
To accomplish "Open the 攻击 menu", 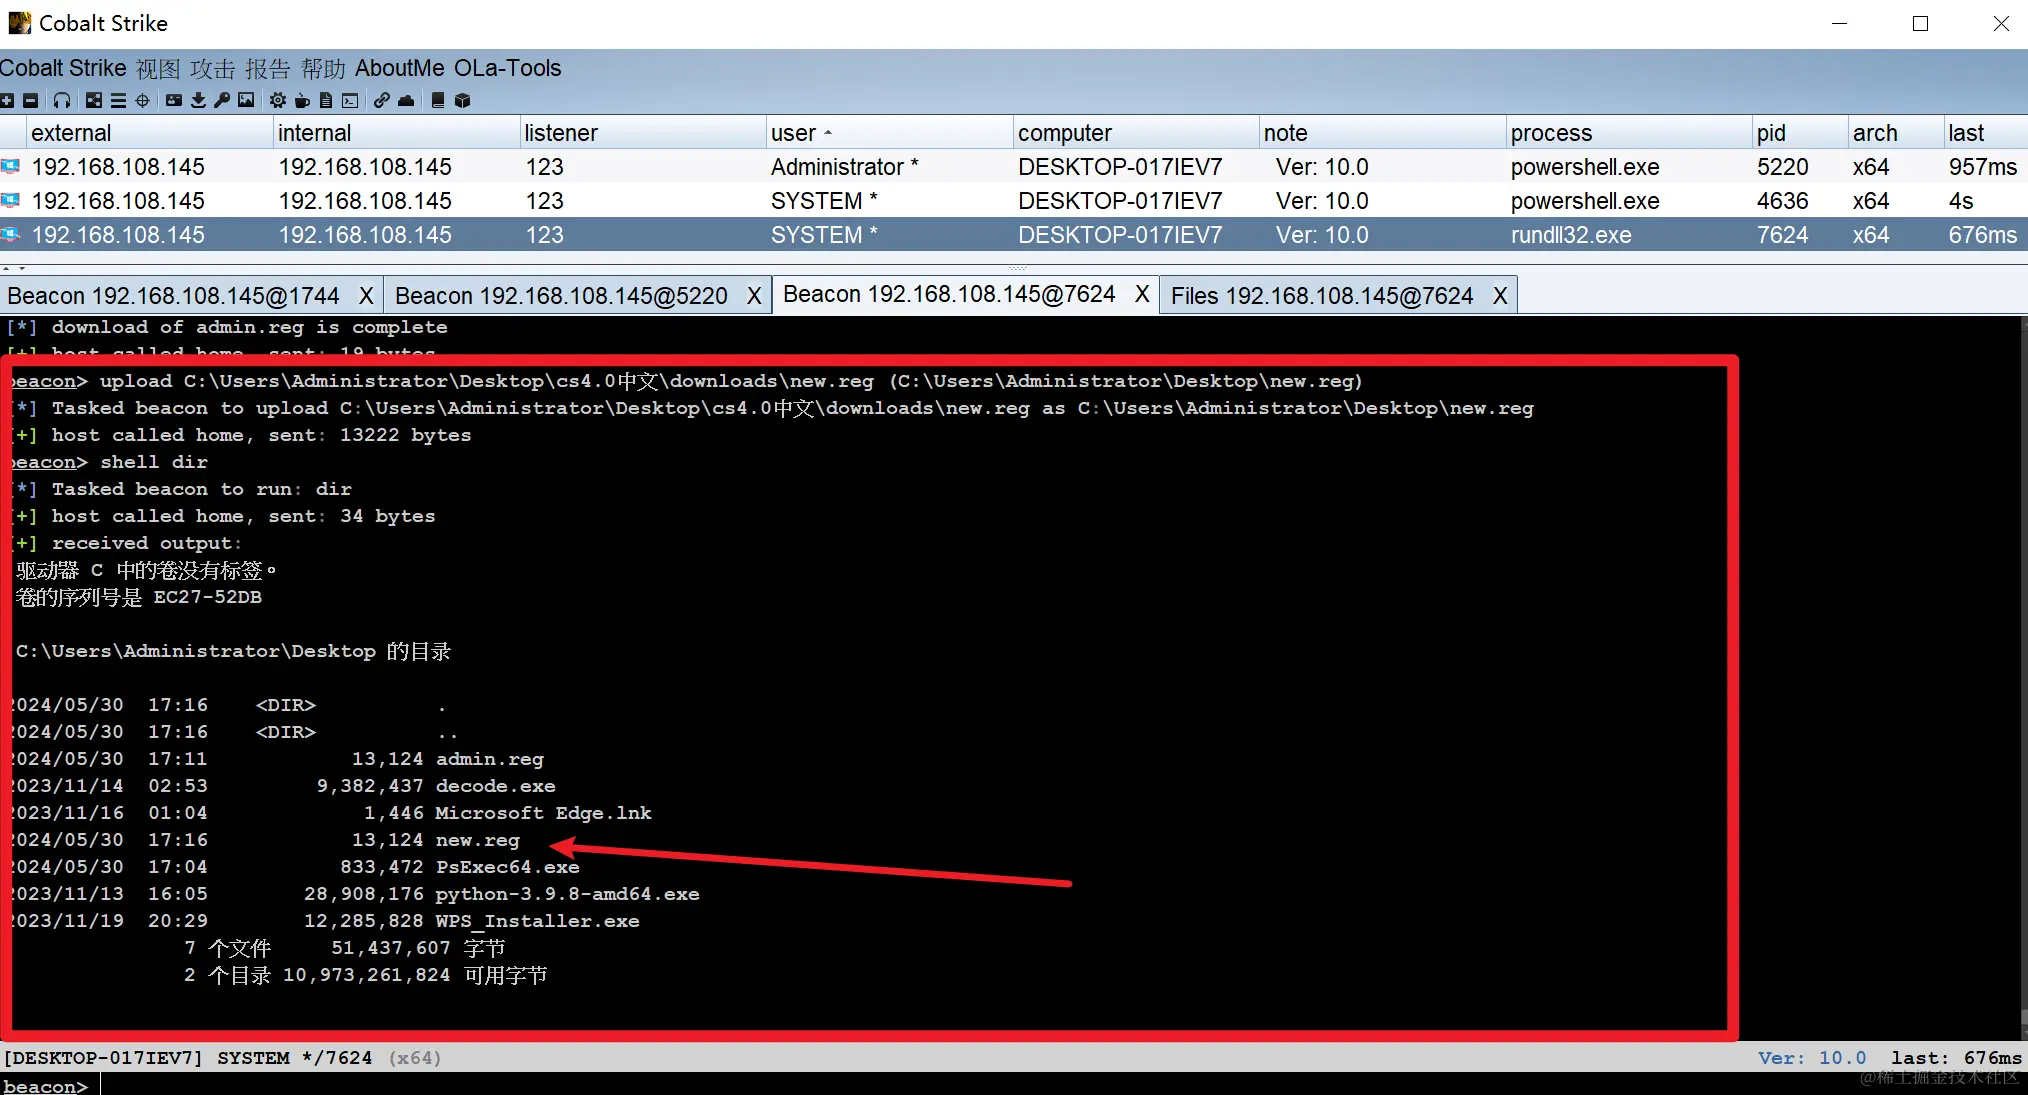I will [x=212, y=68].
